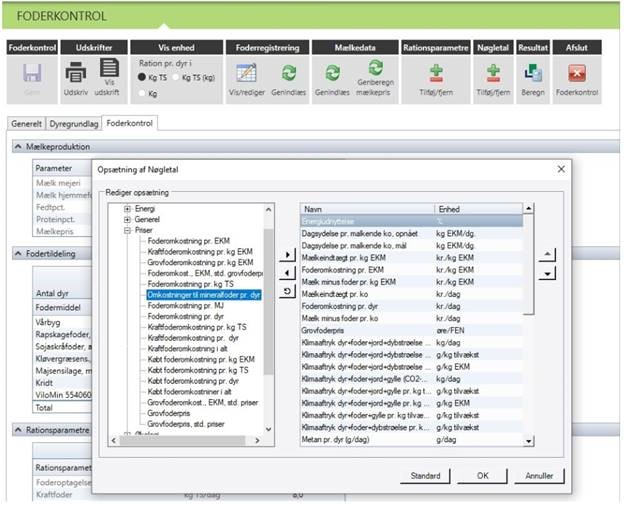The height and width of the screenshot is (505, 625).
Task: Click Genberegn mælkepris icon
Action: pyautogui.click(x=375, y=70)
